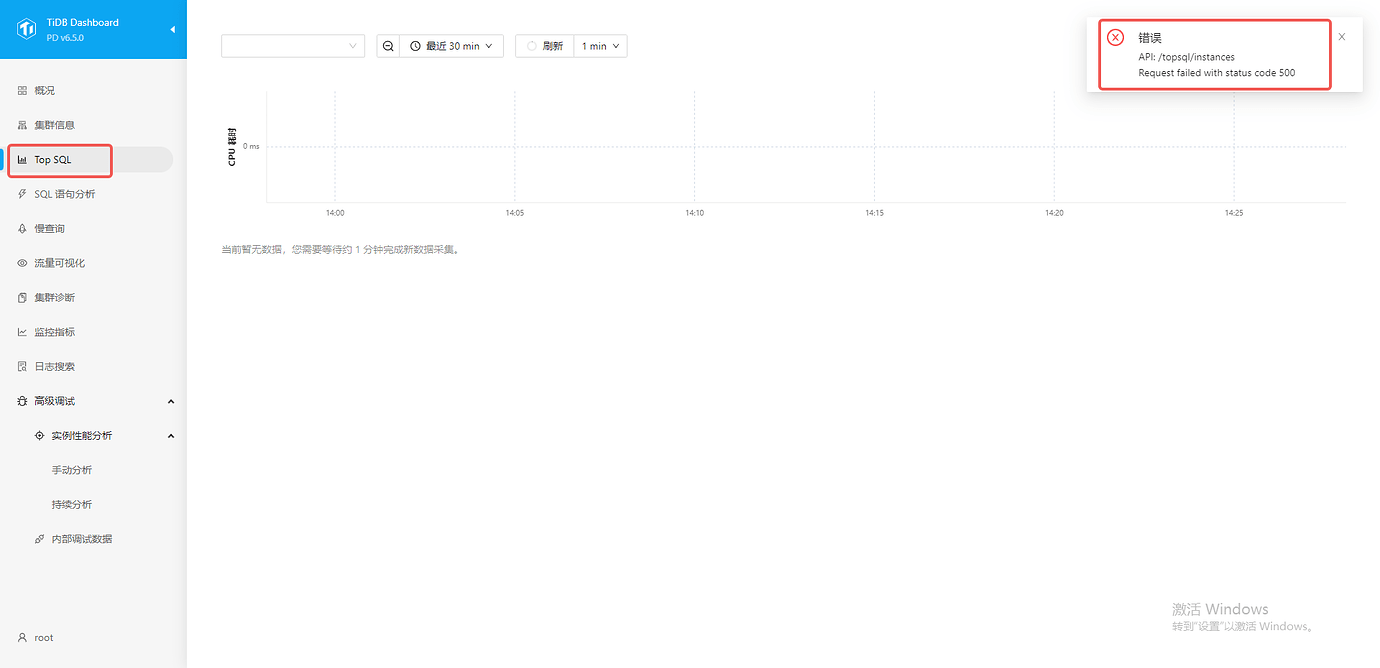
Task: Click the 监控指标 line chart icon
Action: (22, 332)
